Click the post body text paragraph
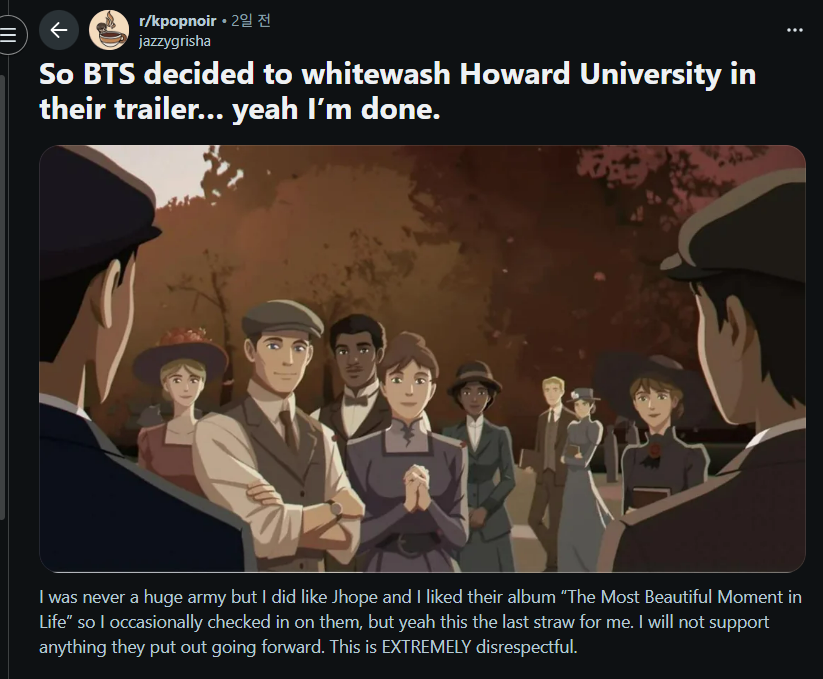This screenshot has height=679, width=823. coord(420,622)
